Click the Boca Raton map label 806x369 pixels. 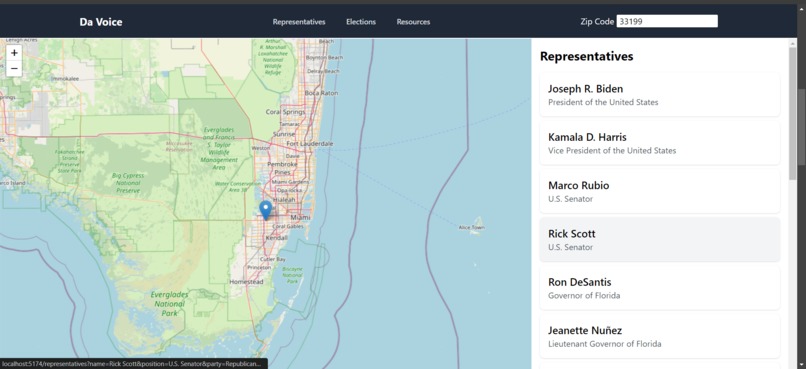point(321,93)
